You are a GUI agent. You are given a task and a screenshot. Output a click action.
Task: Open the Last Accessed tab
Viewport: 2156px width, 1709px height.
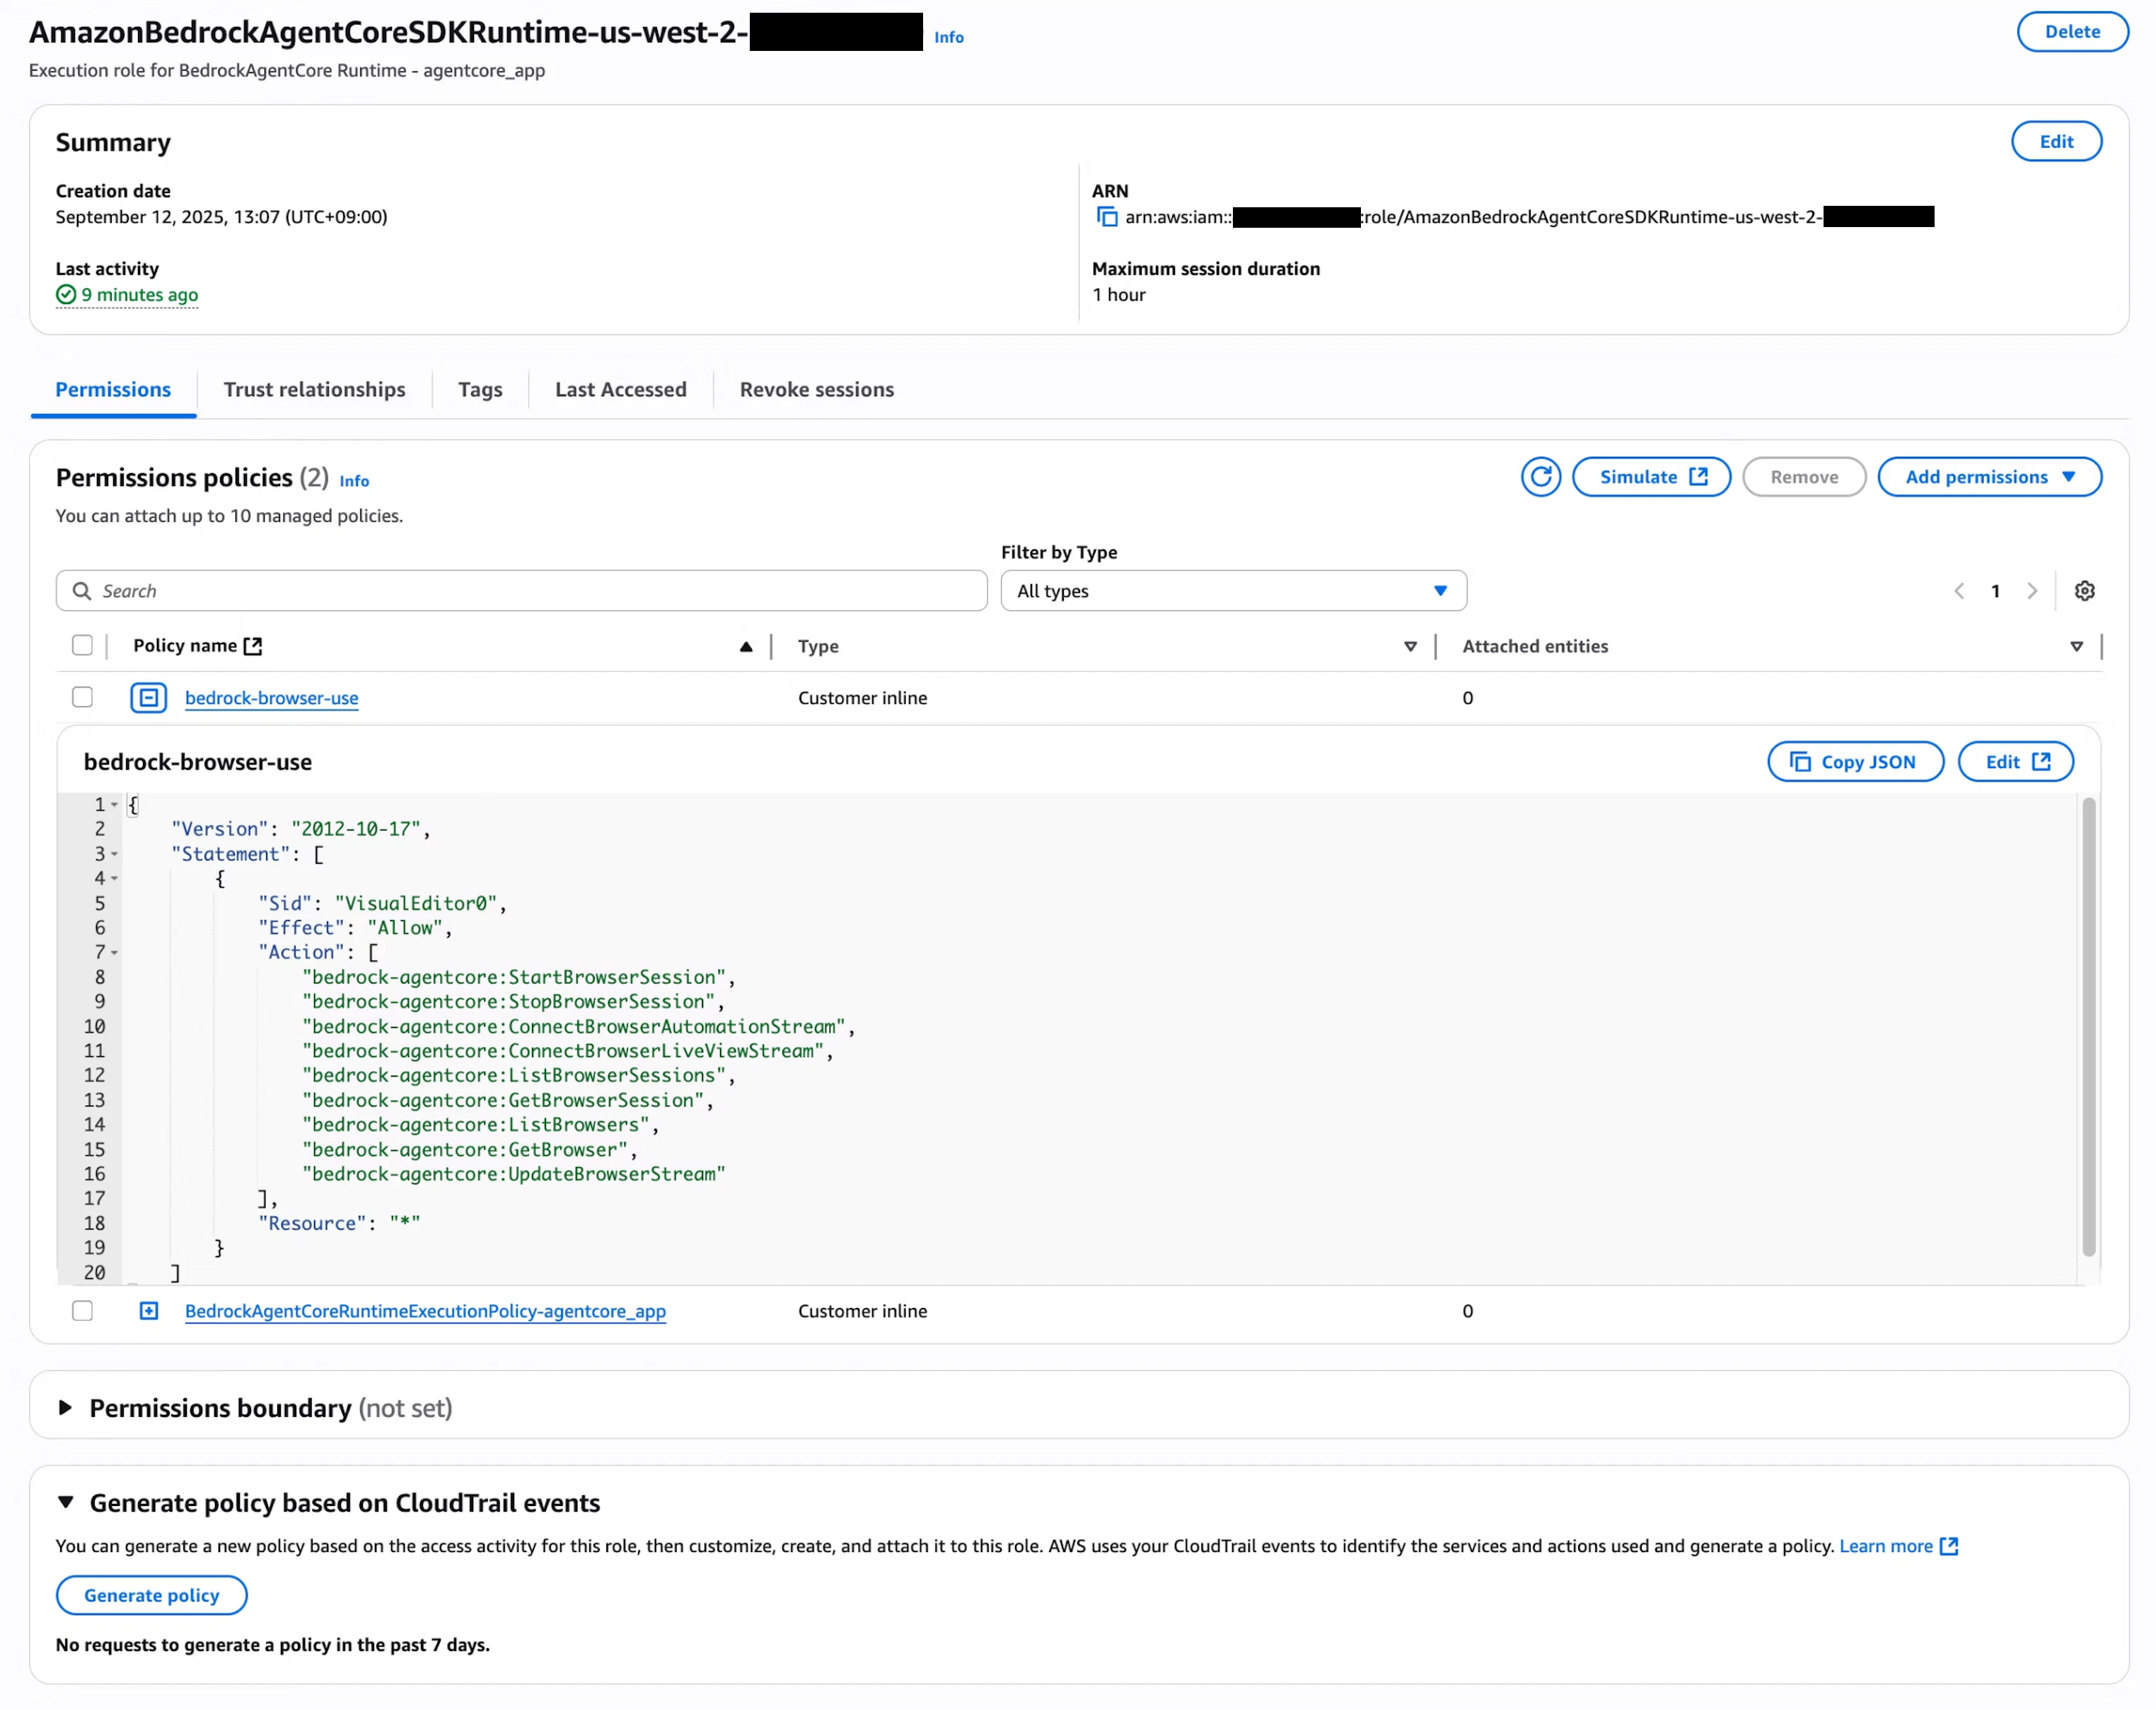coord(621,390)
